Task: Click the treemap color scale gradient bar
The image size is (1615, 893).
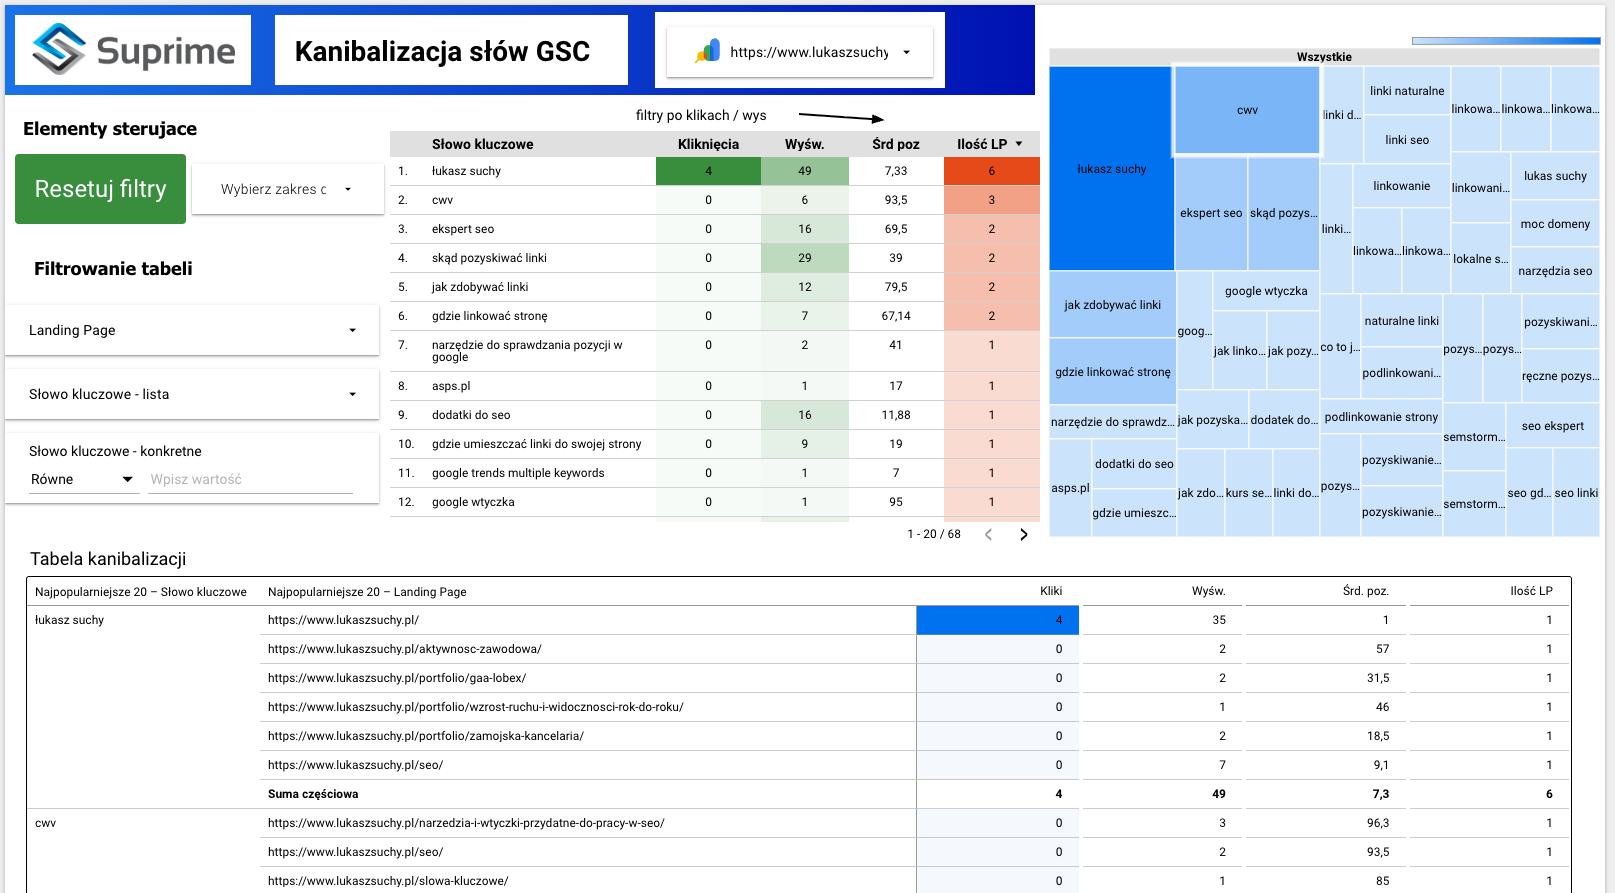Action: pos(1505,41)
